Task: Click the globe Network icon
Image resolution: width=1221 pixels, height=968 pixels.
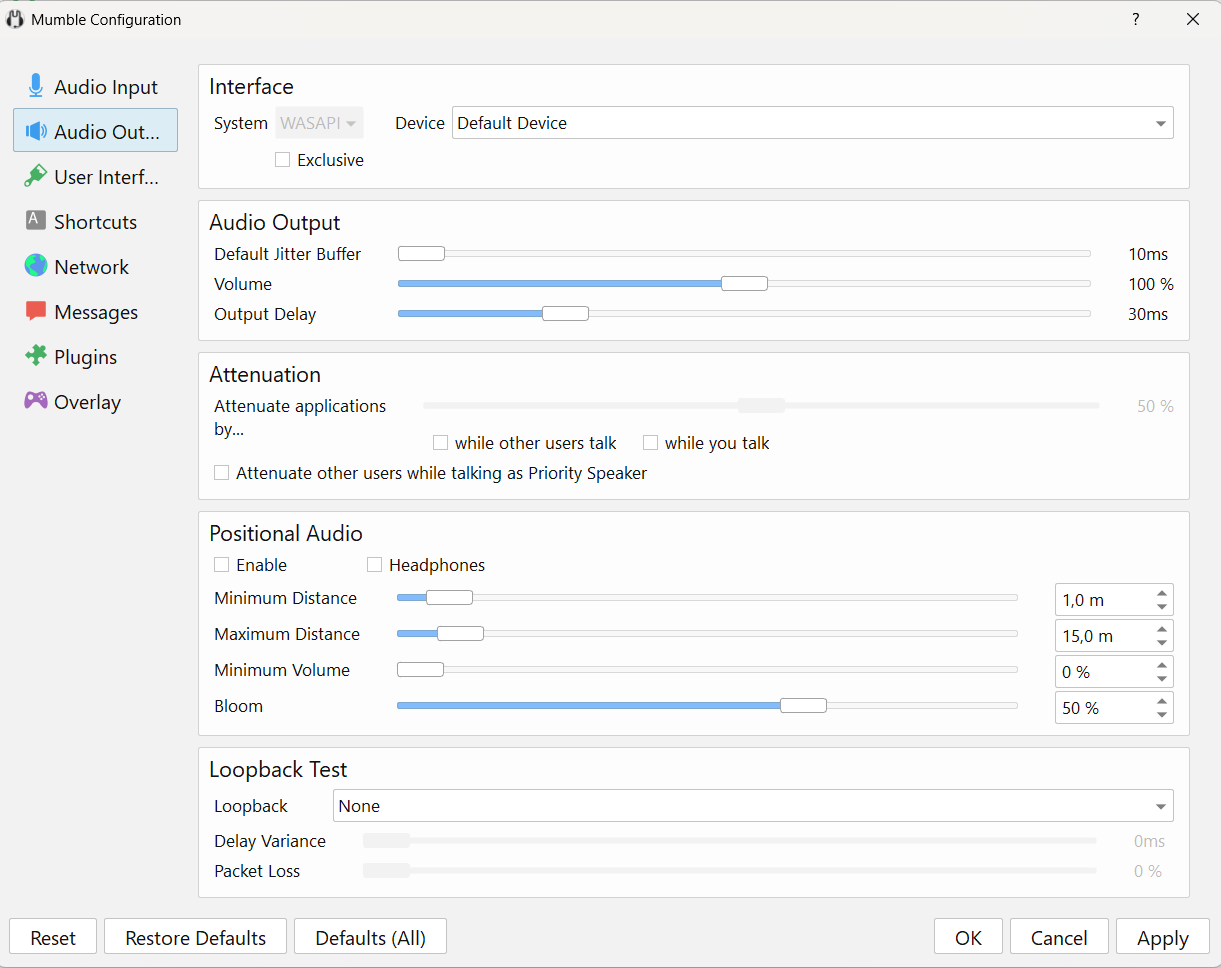Action: (x=36, y=266)
